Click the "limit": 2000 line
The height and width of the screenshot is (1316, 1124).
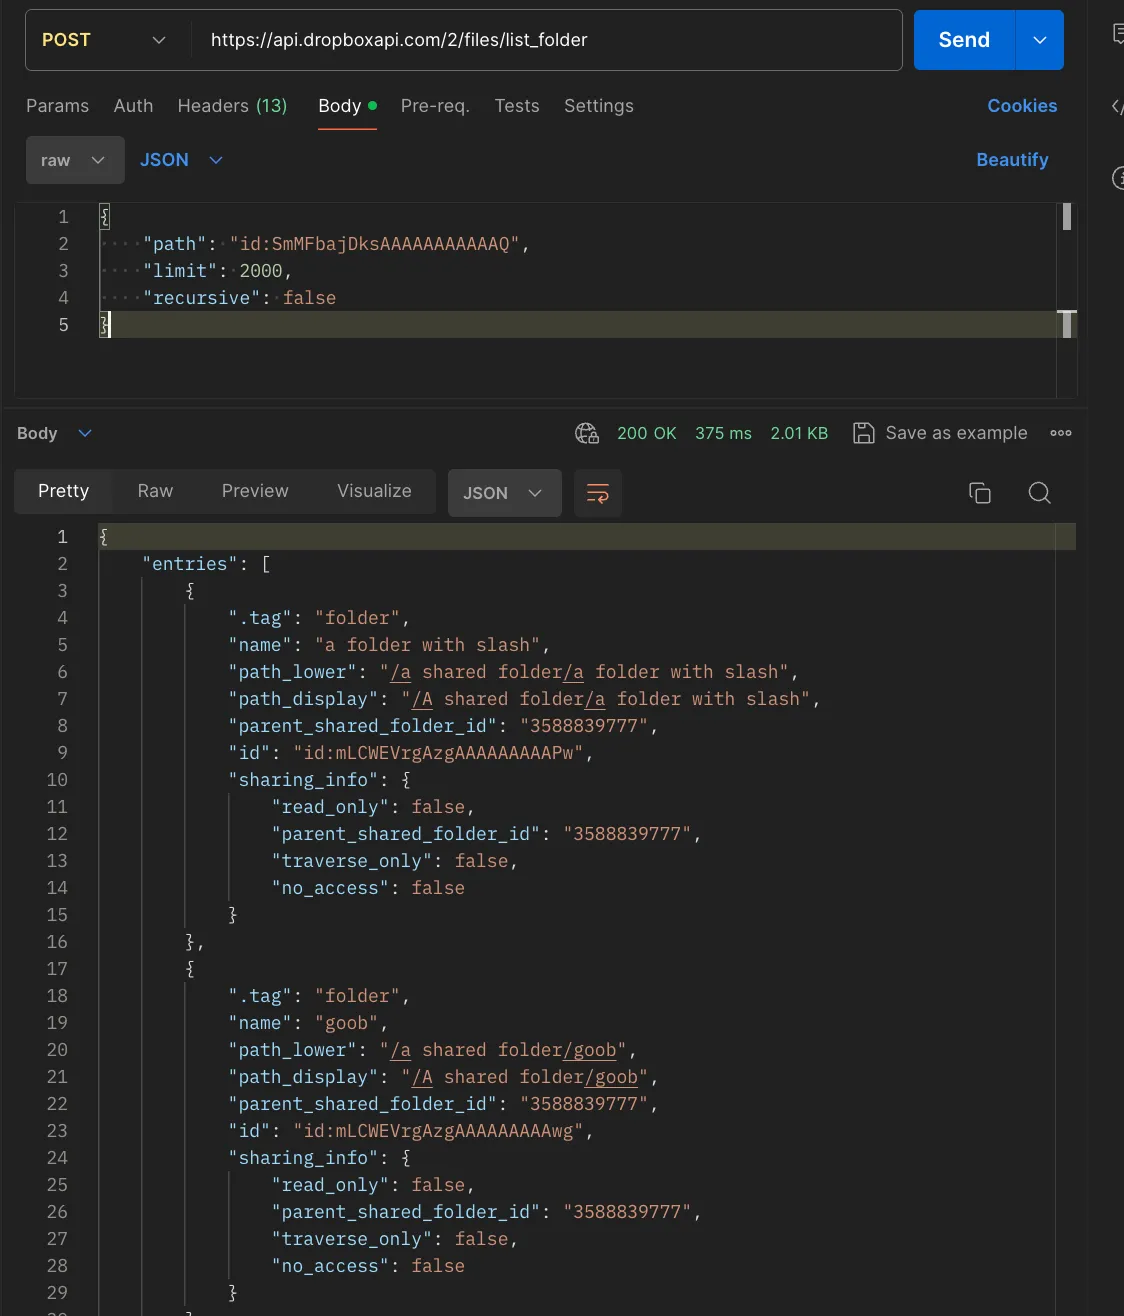[x=217, y=271]
